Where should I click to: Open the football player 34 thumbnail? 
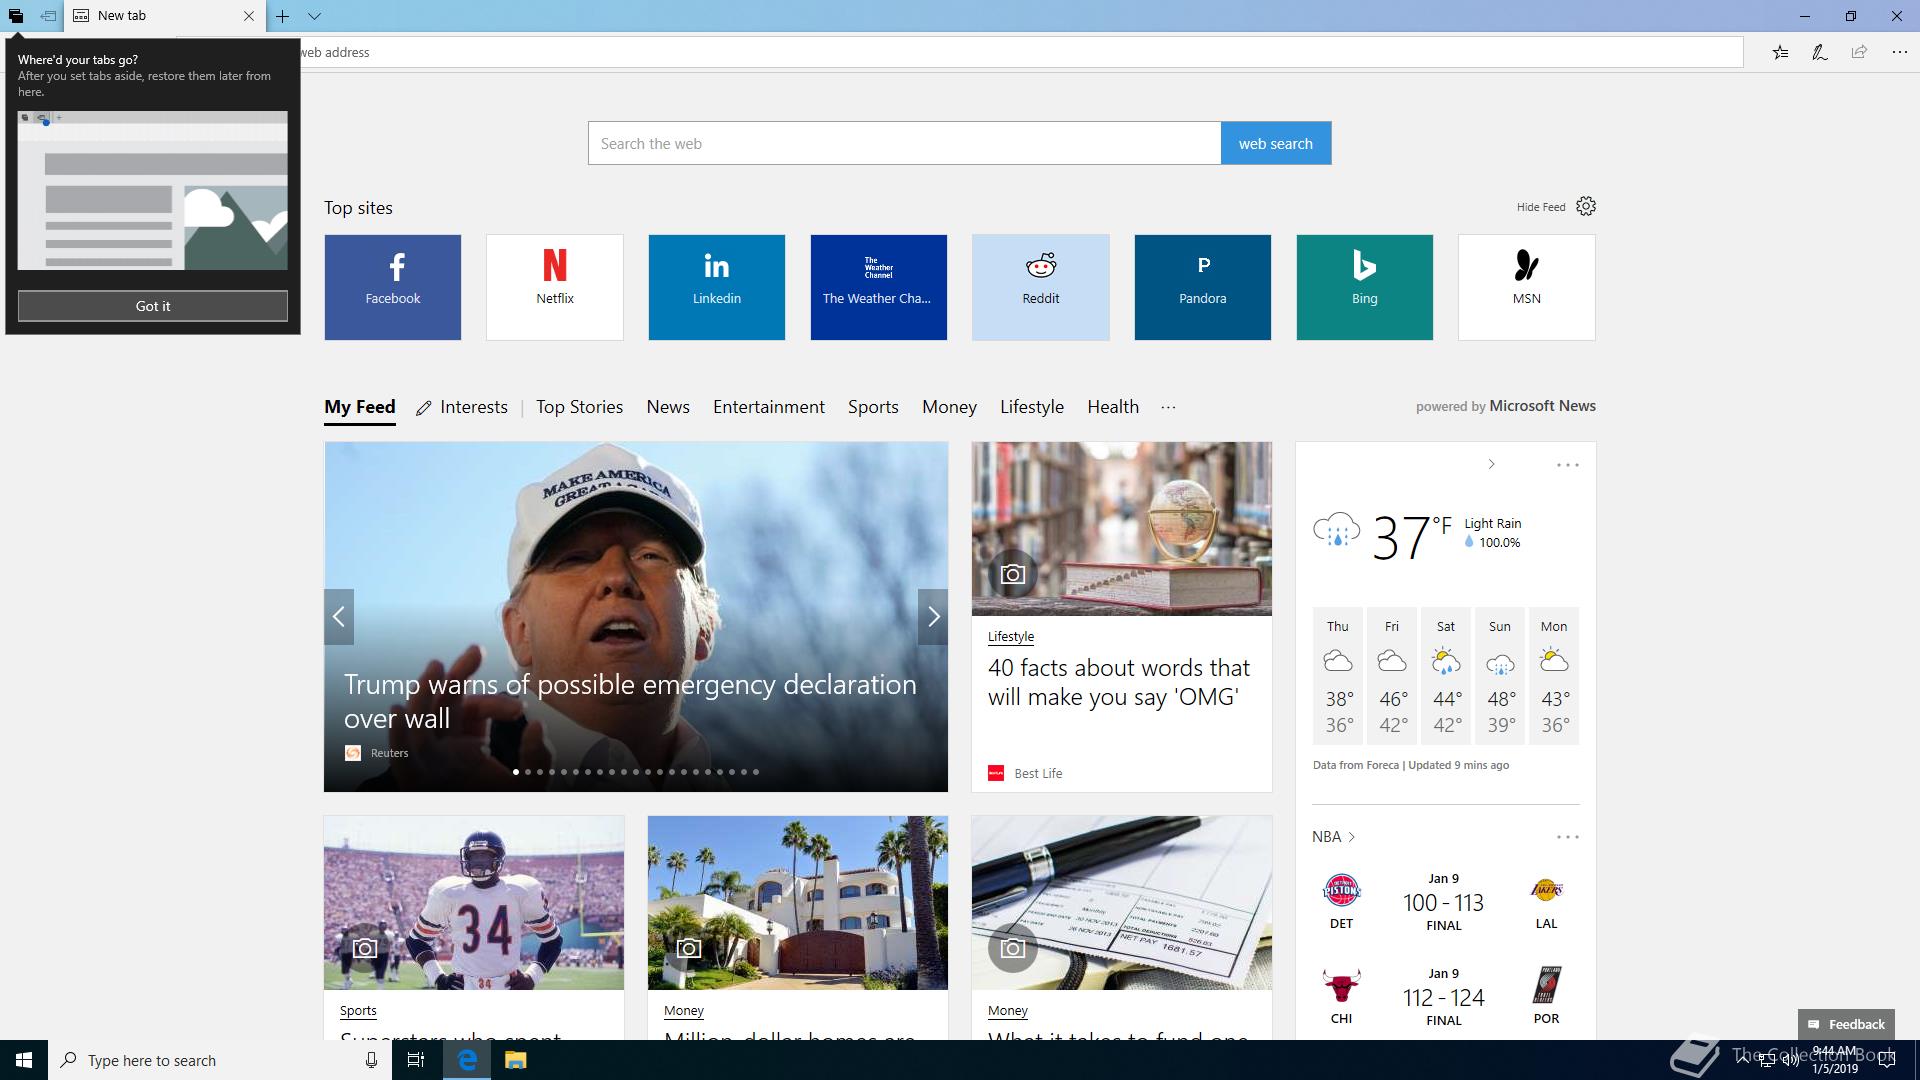pos(474,903)
